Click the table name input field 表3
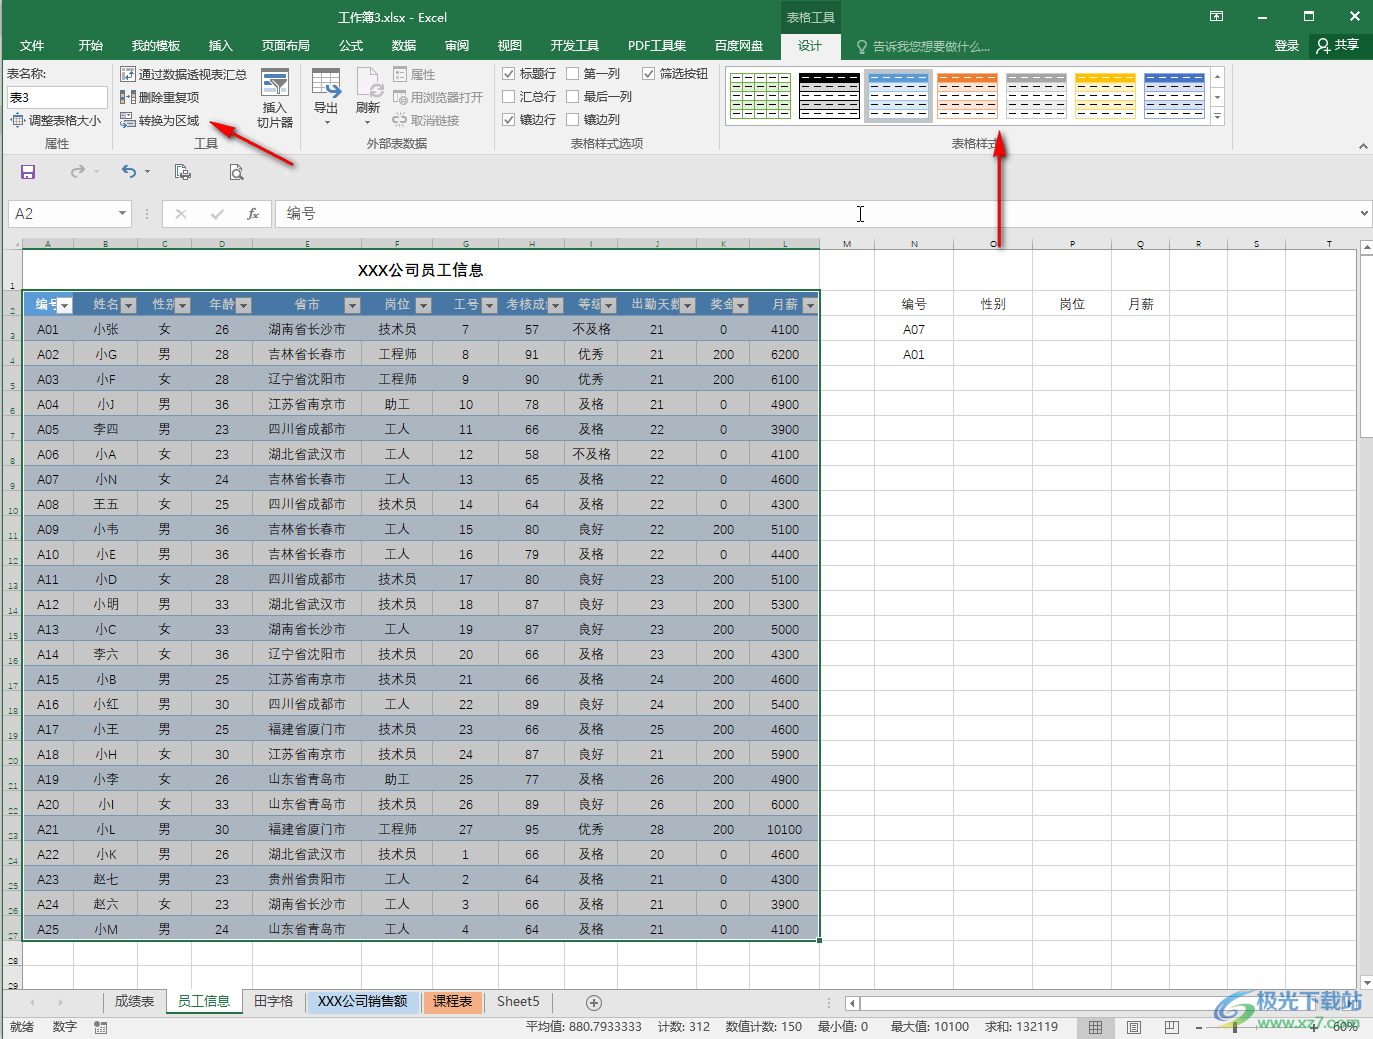 [57, 97]
